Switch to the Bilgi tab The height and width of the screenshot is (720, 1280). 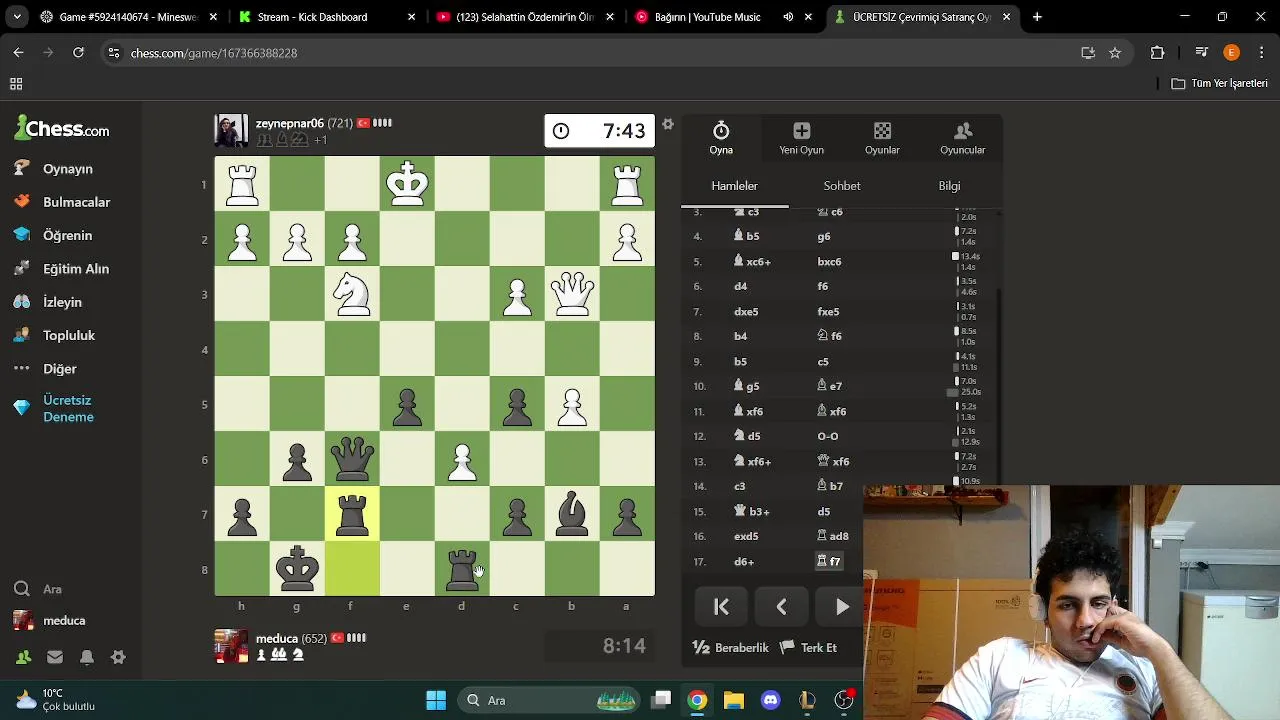(949, 186)
